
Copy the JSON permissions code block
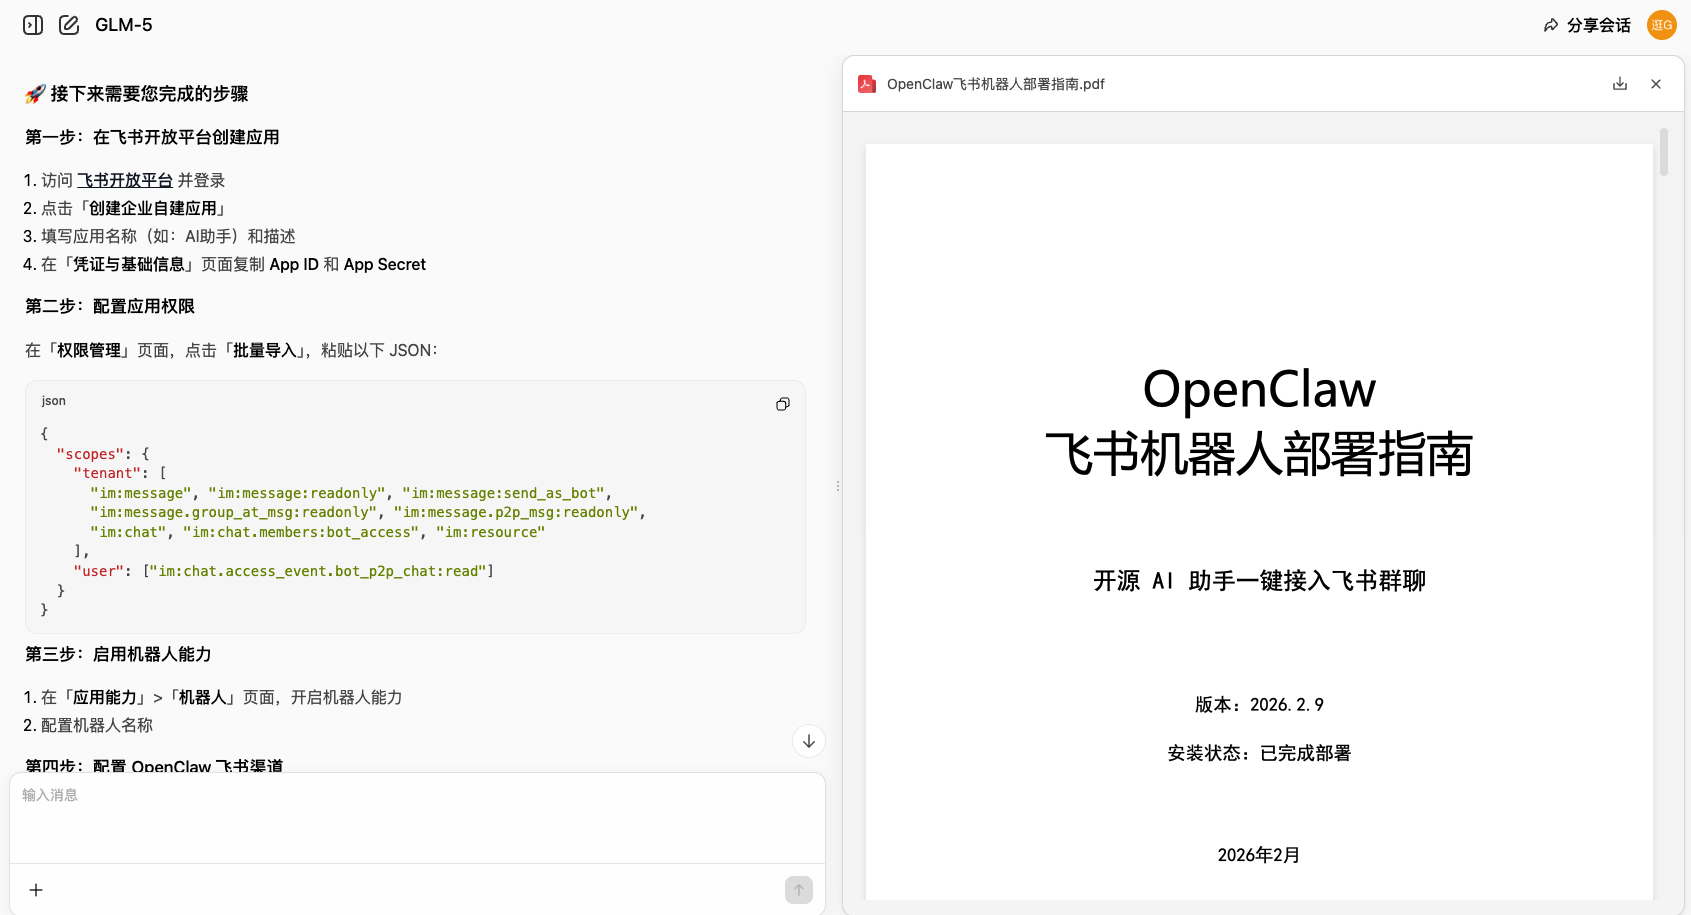[782, 404]
